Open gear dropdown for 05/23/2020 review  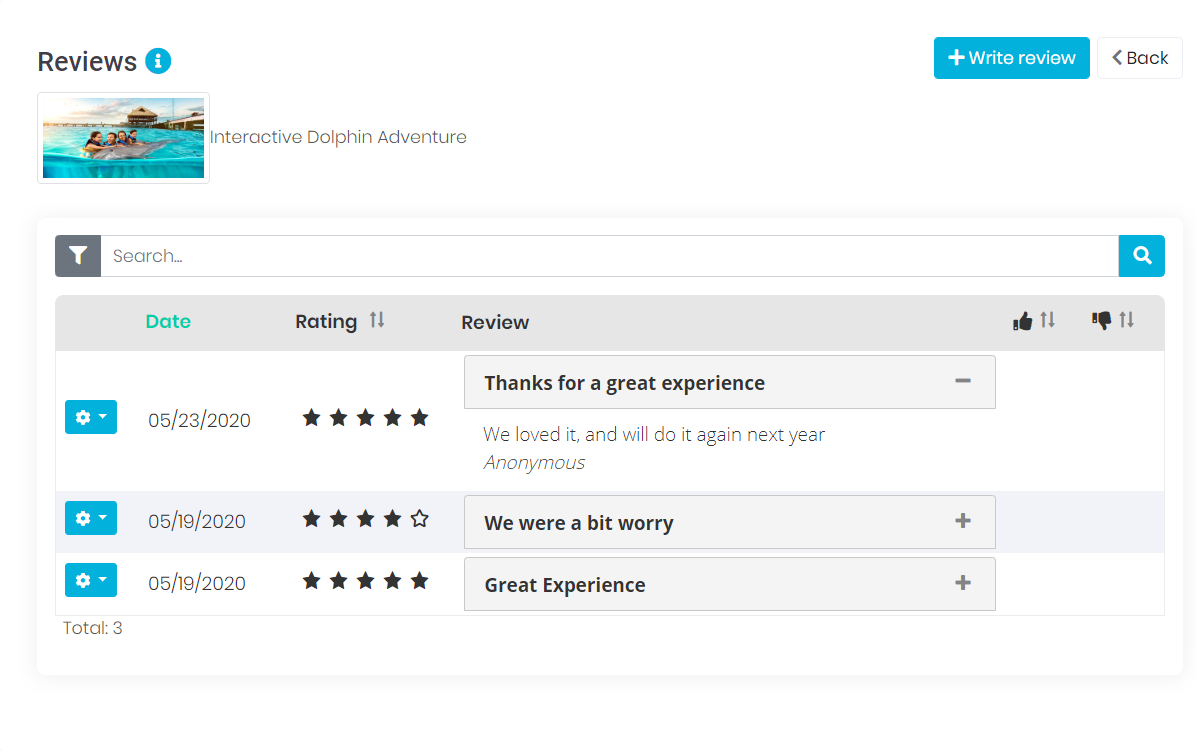[91, 417]
